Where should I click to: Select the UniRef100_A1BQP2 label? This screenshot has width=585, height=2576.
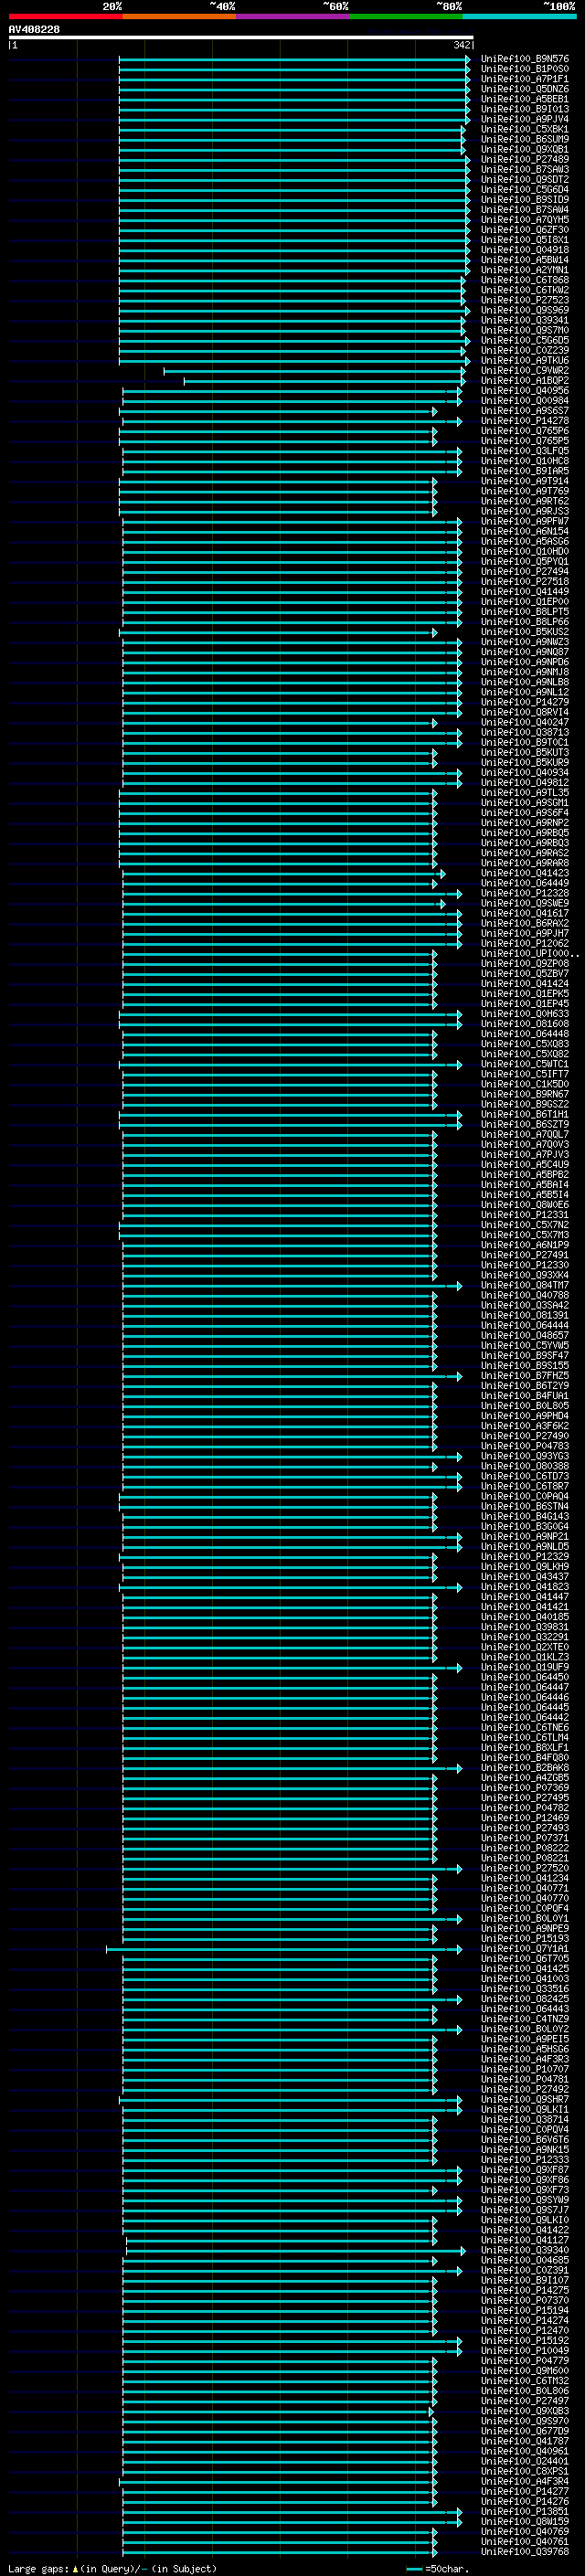point(525,381)
